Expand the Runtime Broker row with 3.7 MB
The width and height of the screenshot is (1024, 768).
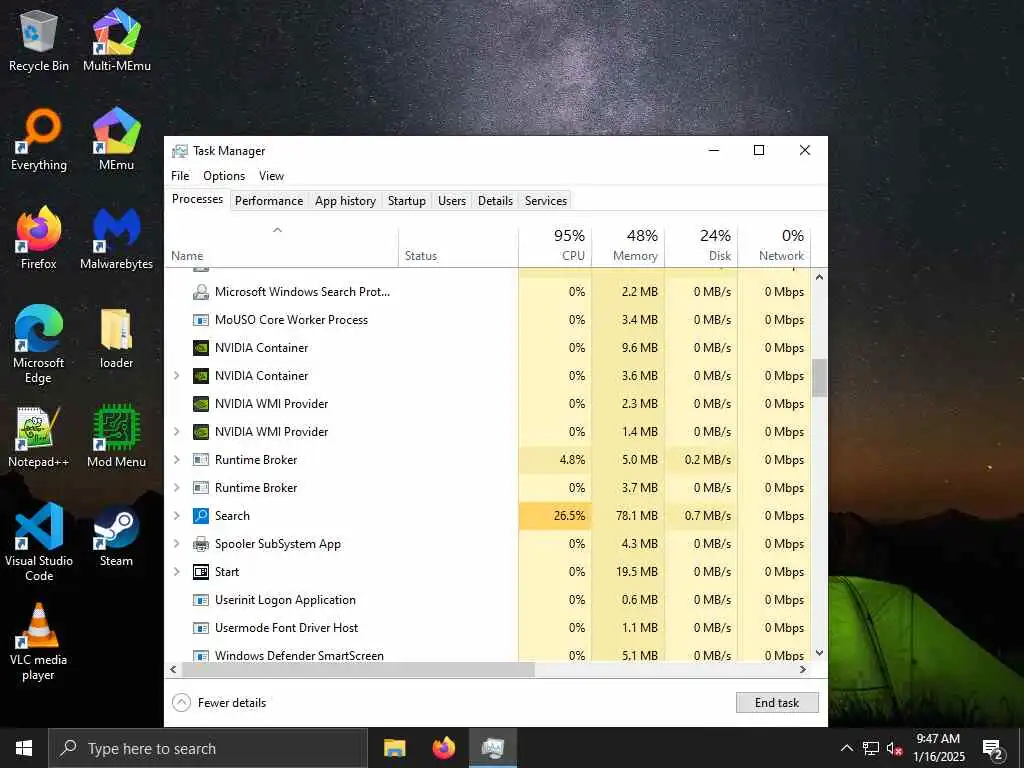(176, 488)
